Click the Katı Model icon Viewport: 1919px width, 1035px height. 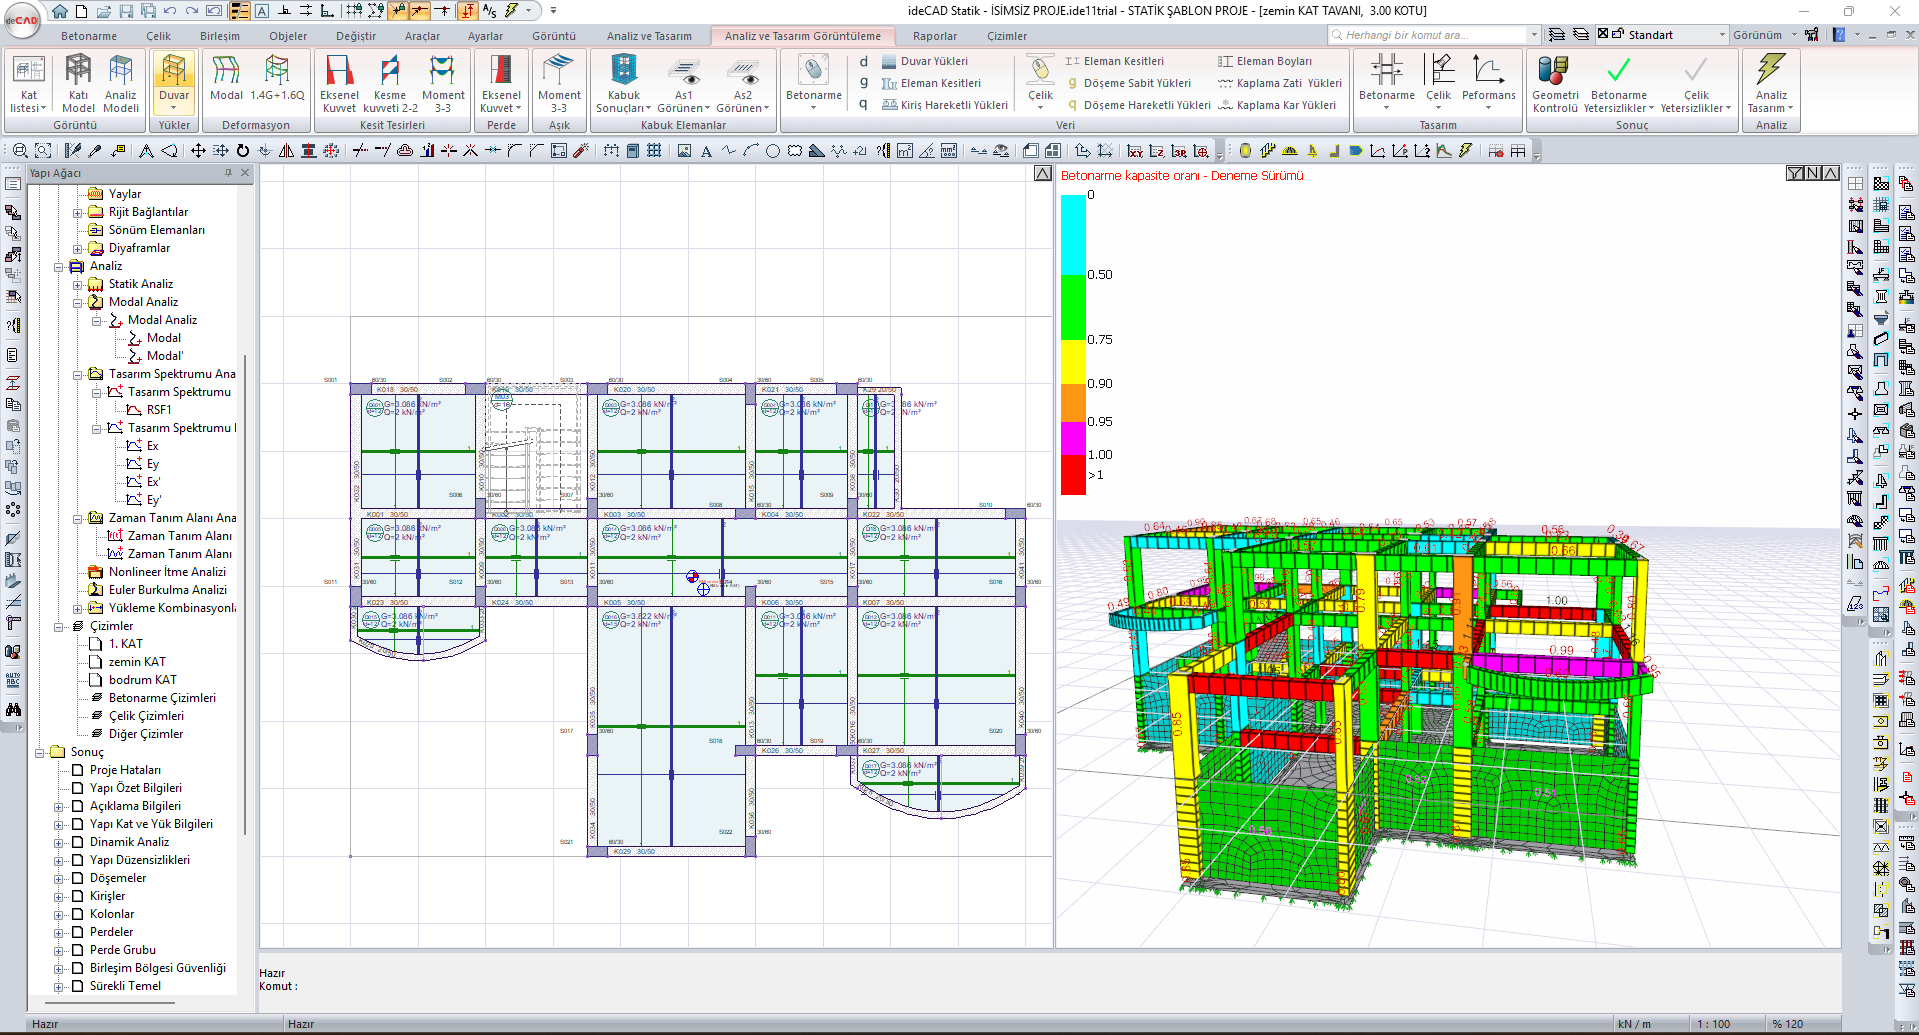click(x=78, y=84)
